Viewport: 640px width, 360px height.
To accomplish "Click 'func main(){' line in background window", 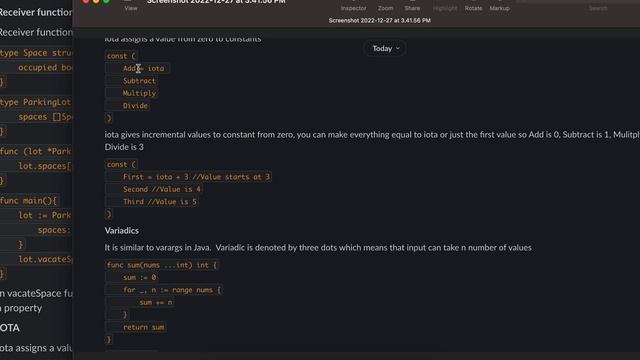I will (x=29, y=201).
